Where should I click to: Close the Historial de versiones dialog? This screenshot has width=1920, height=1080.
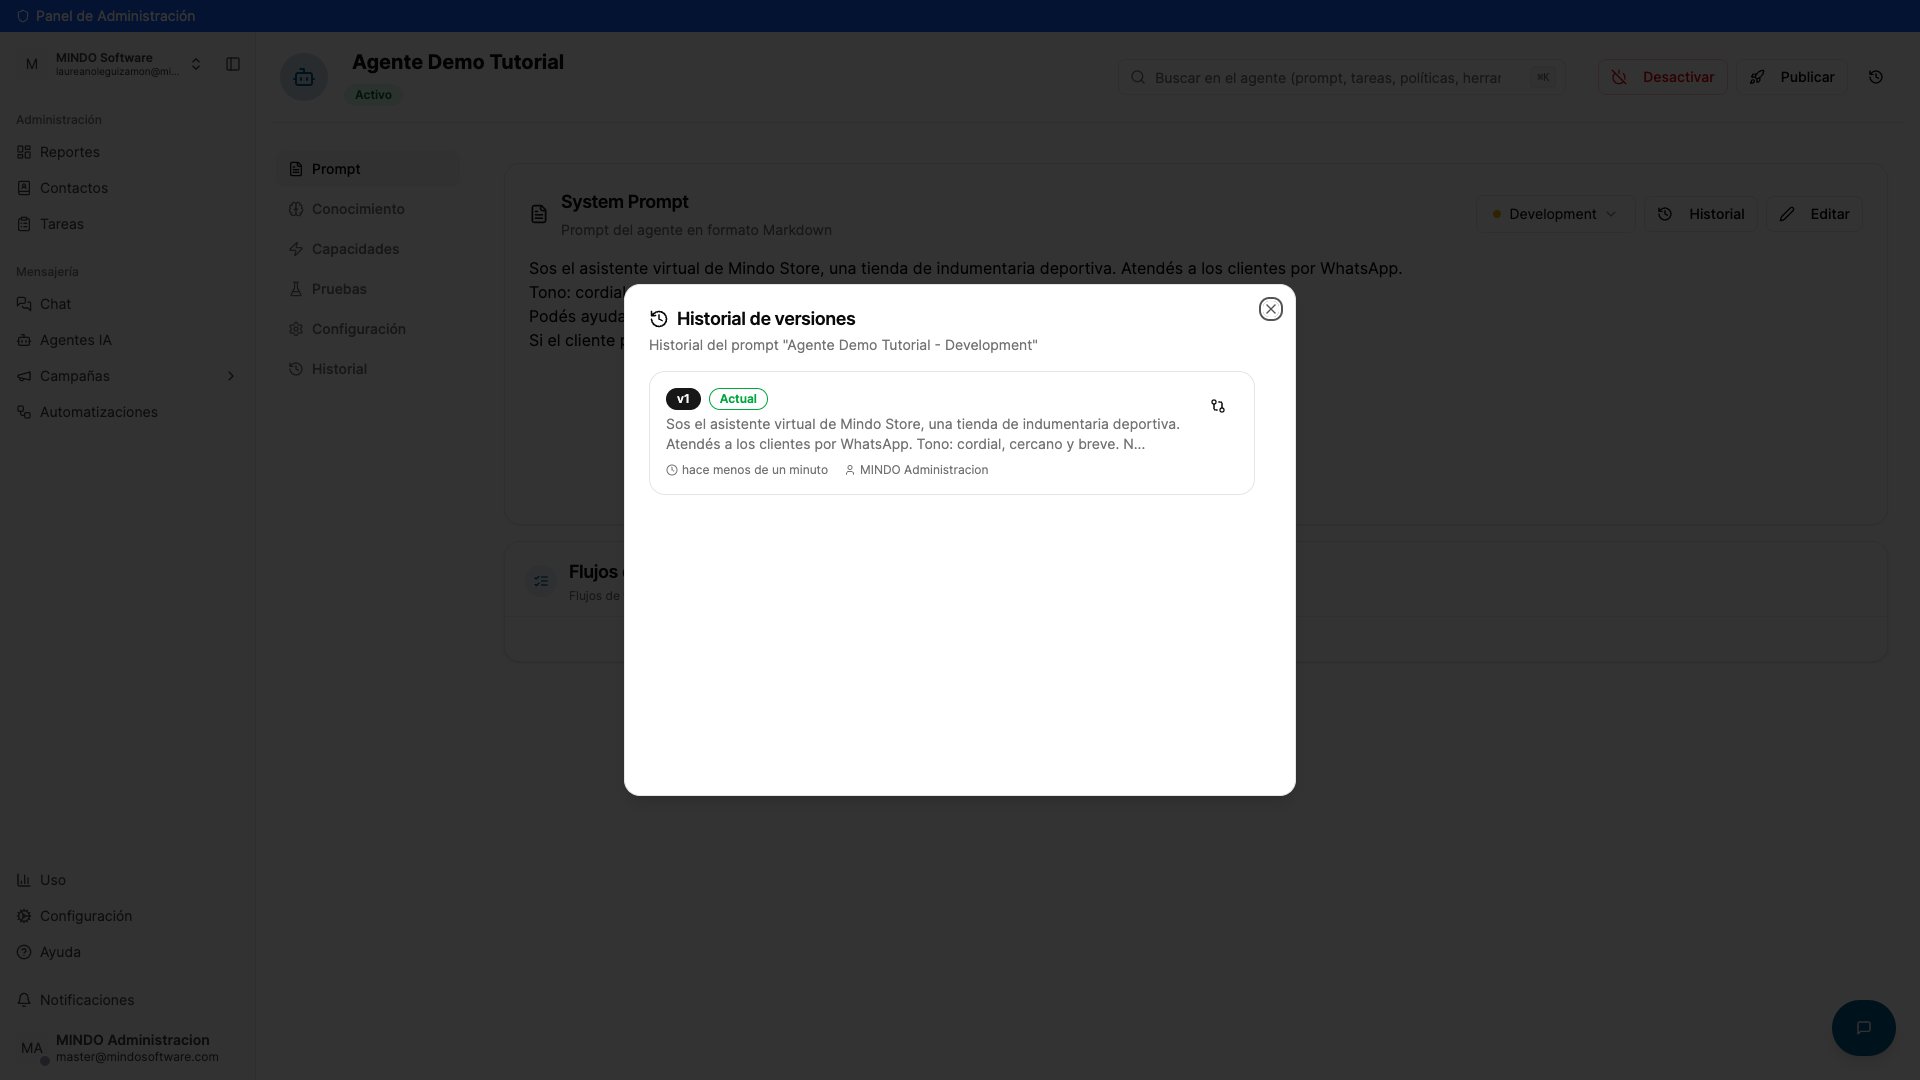point(1270,309)
